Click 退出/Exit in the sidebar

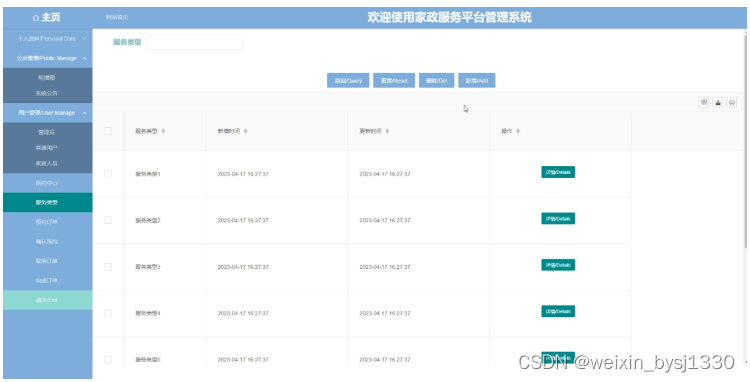tap(47, 300)
